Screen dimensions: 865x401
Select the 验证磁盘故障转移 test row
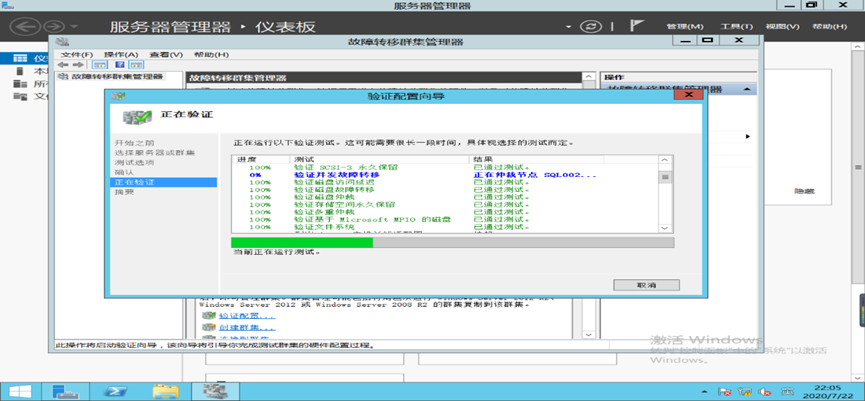445,190
